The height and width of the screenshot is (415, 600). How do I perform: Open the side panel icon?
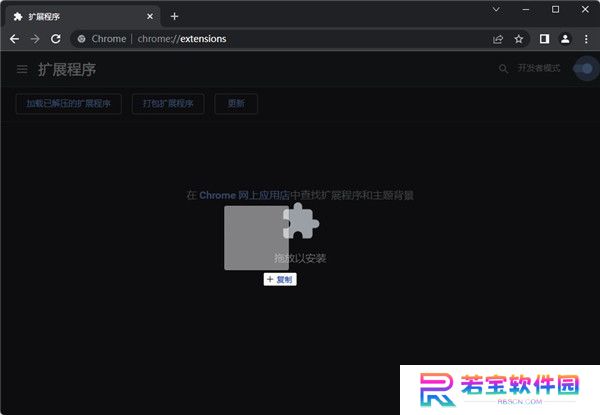coord(544,39)
